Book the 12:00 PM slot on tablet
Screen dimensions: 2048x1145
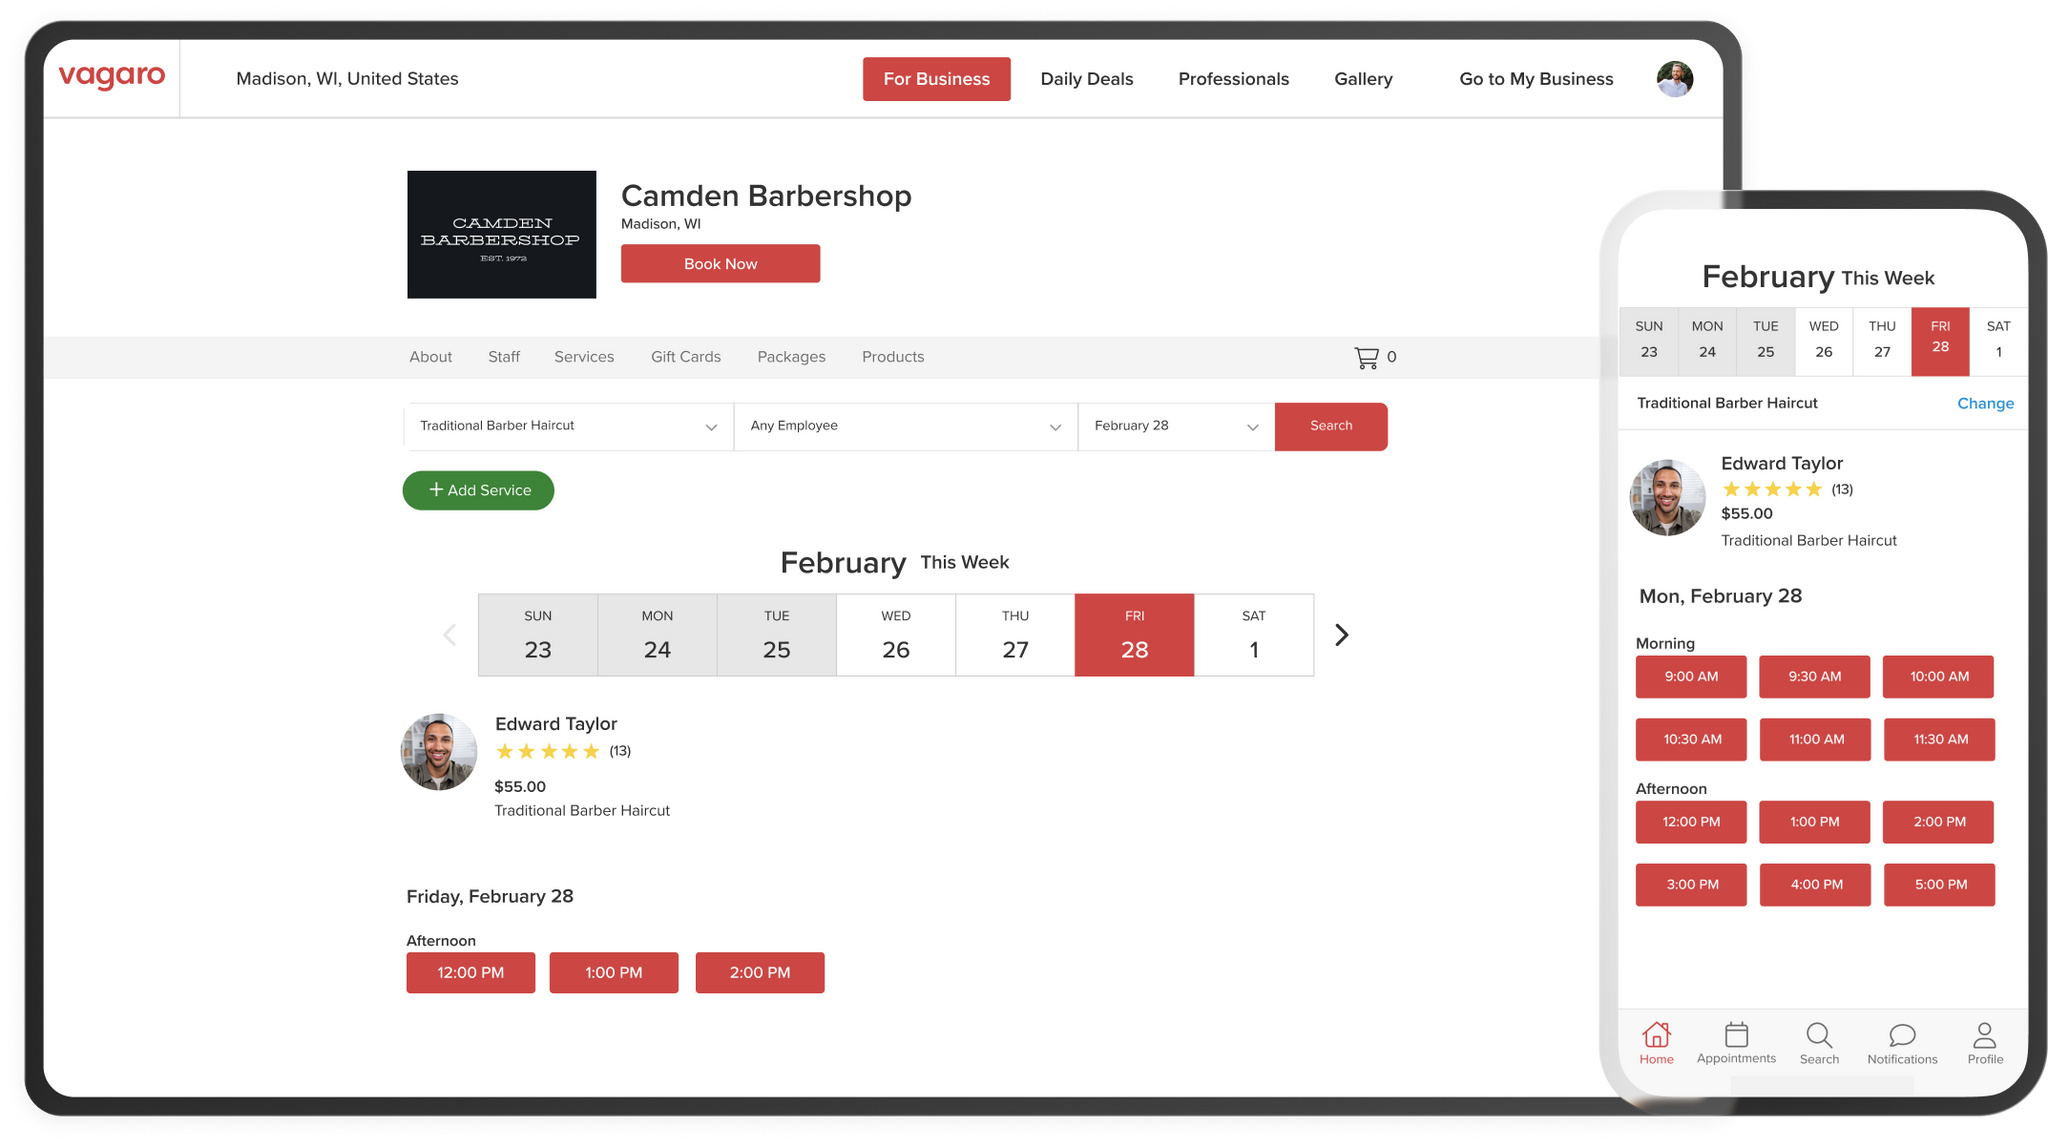tap(471, 973)
